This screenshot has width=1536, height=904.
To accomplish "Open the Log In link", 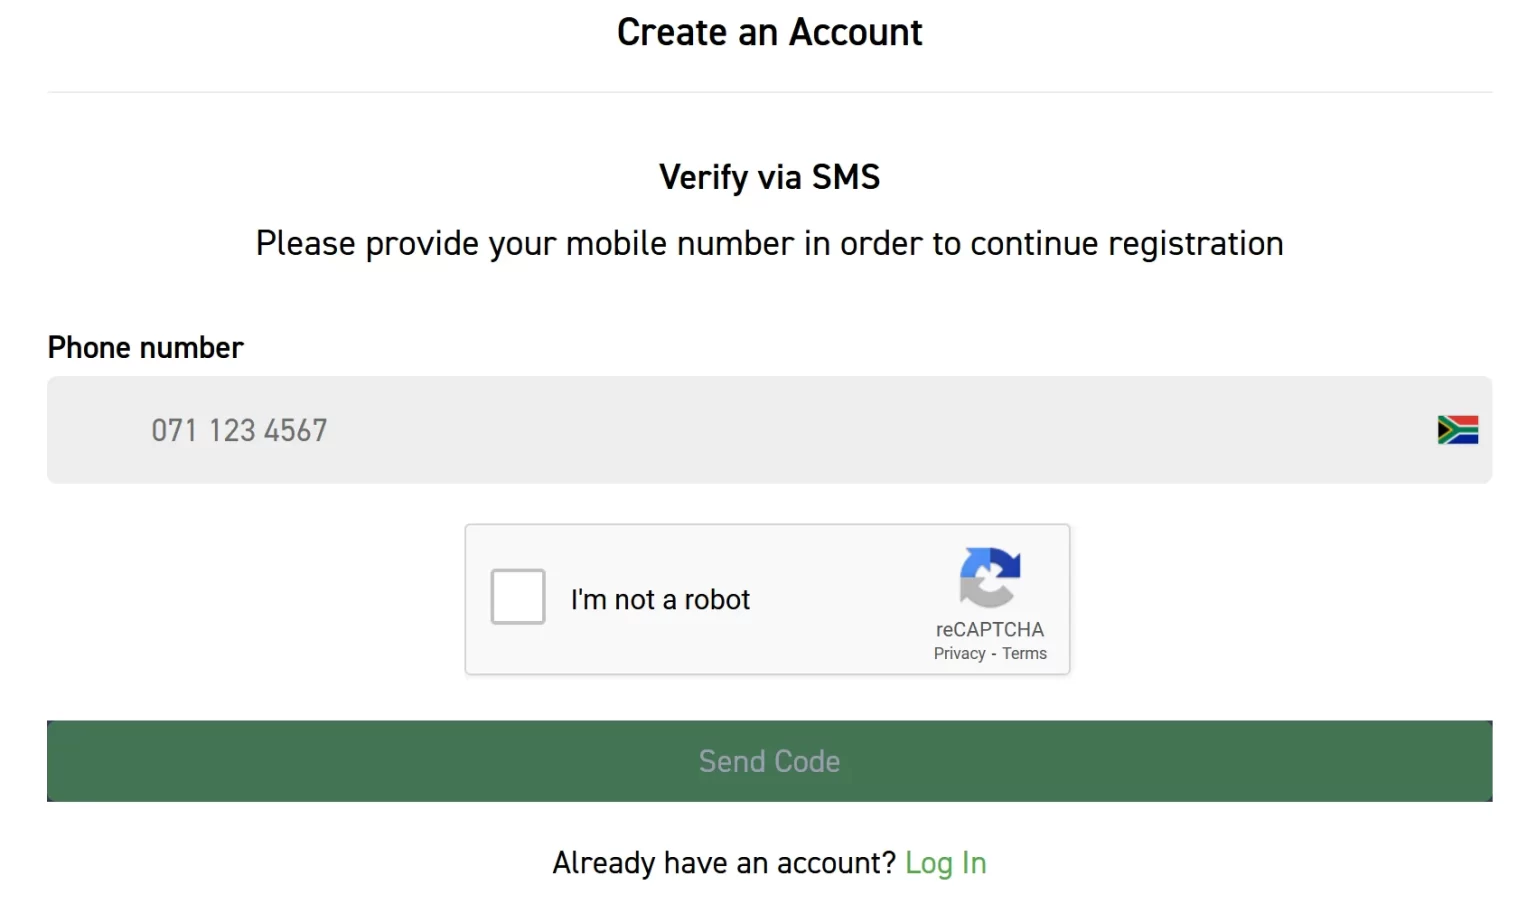I will coord(945,863).
